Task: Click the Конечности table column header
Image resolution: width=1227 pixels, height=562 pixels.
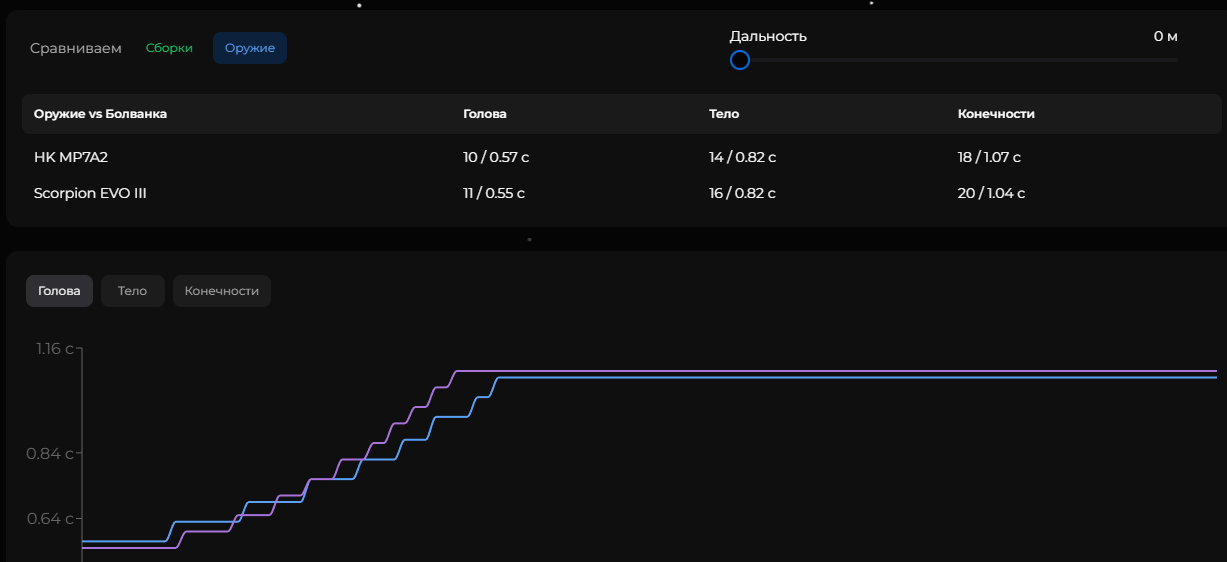Action: coord(996,114)
